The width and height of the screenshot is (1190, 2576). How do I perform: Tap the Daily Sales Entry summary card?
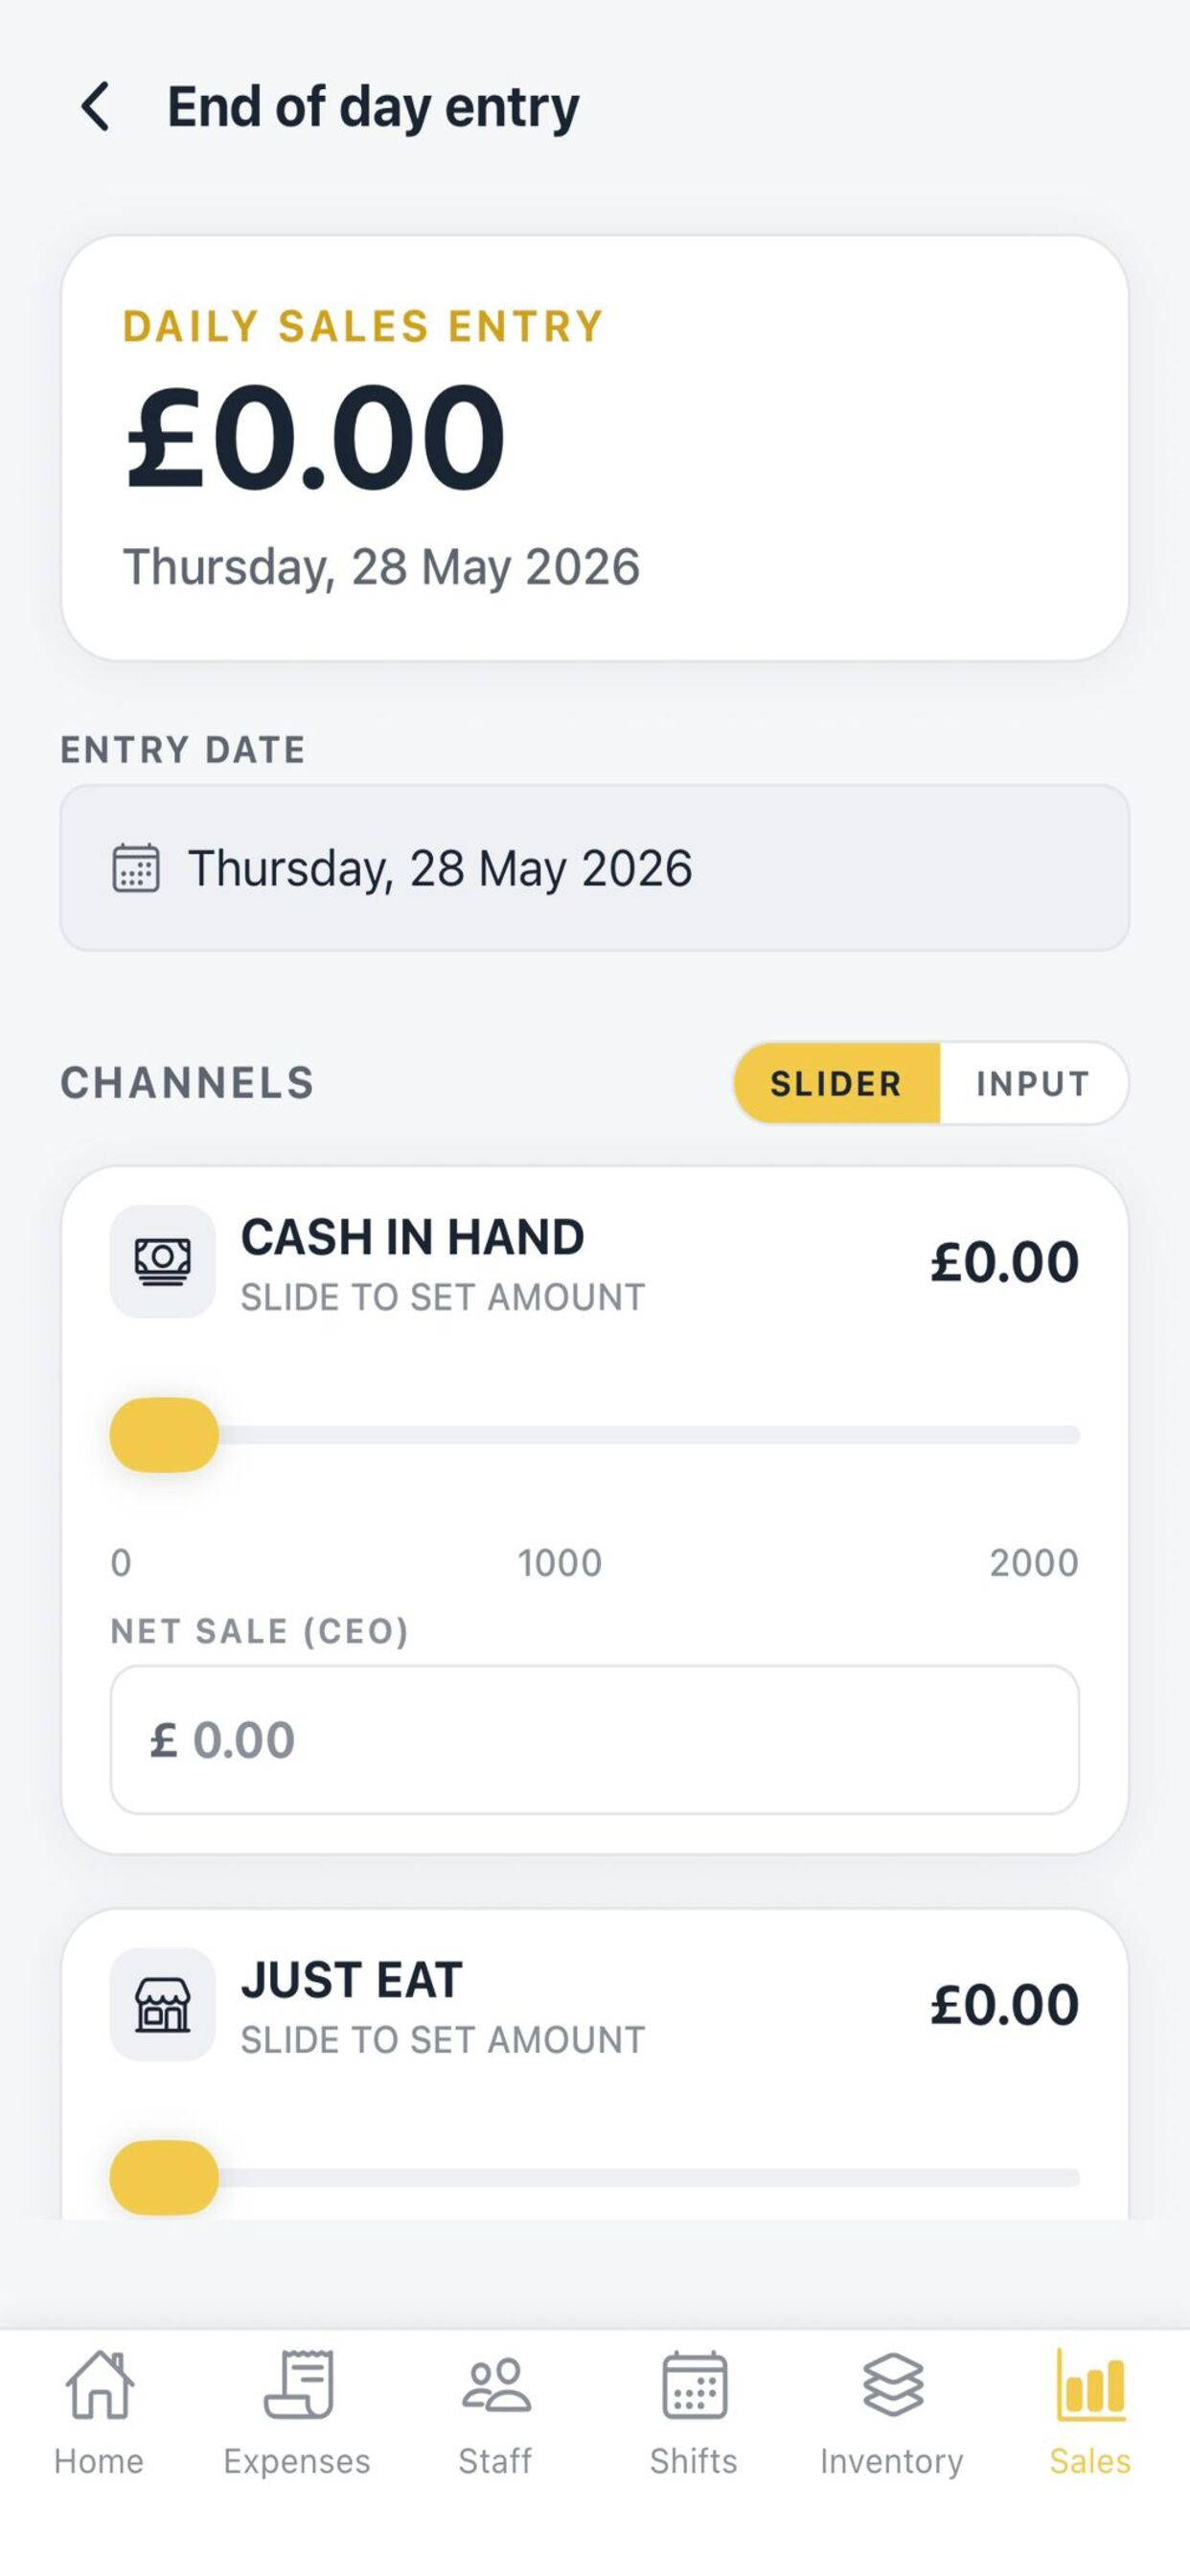[x=595, y=448]
